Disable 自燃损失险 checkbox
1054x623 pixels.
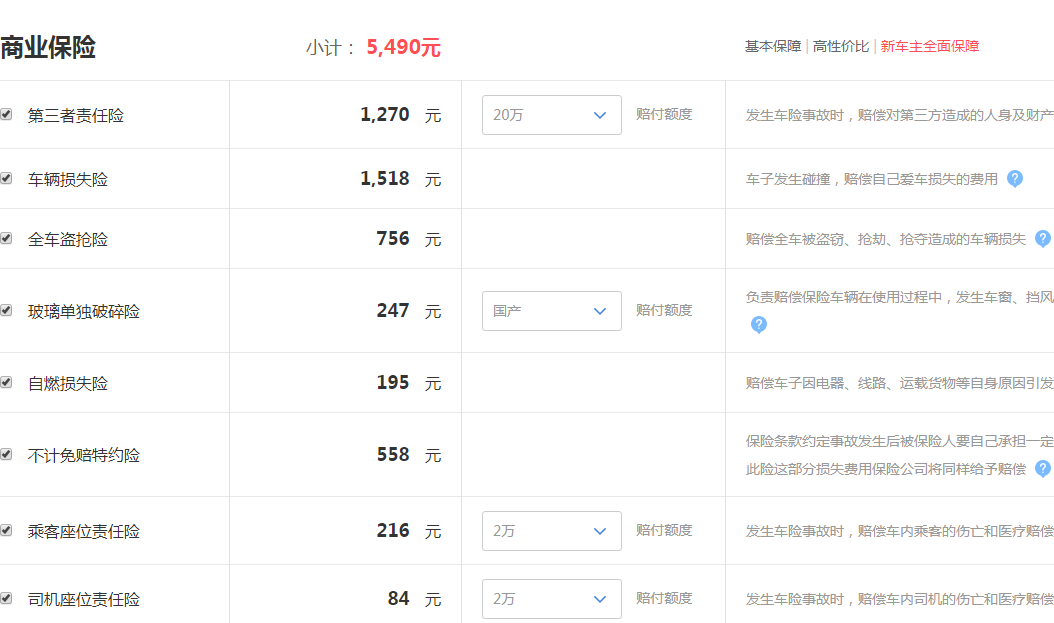coord(6,382)
